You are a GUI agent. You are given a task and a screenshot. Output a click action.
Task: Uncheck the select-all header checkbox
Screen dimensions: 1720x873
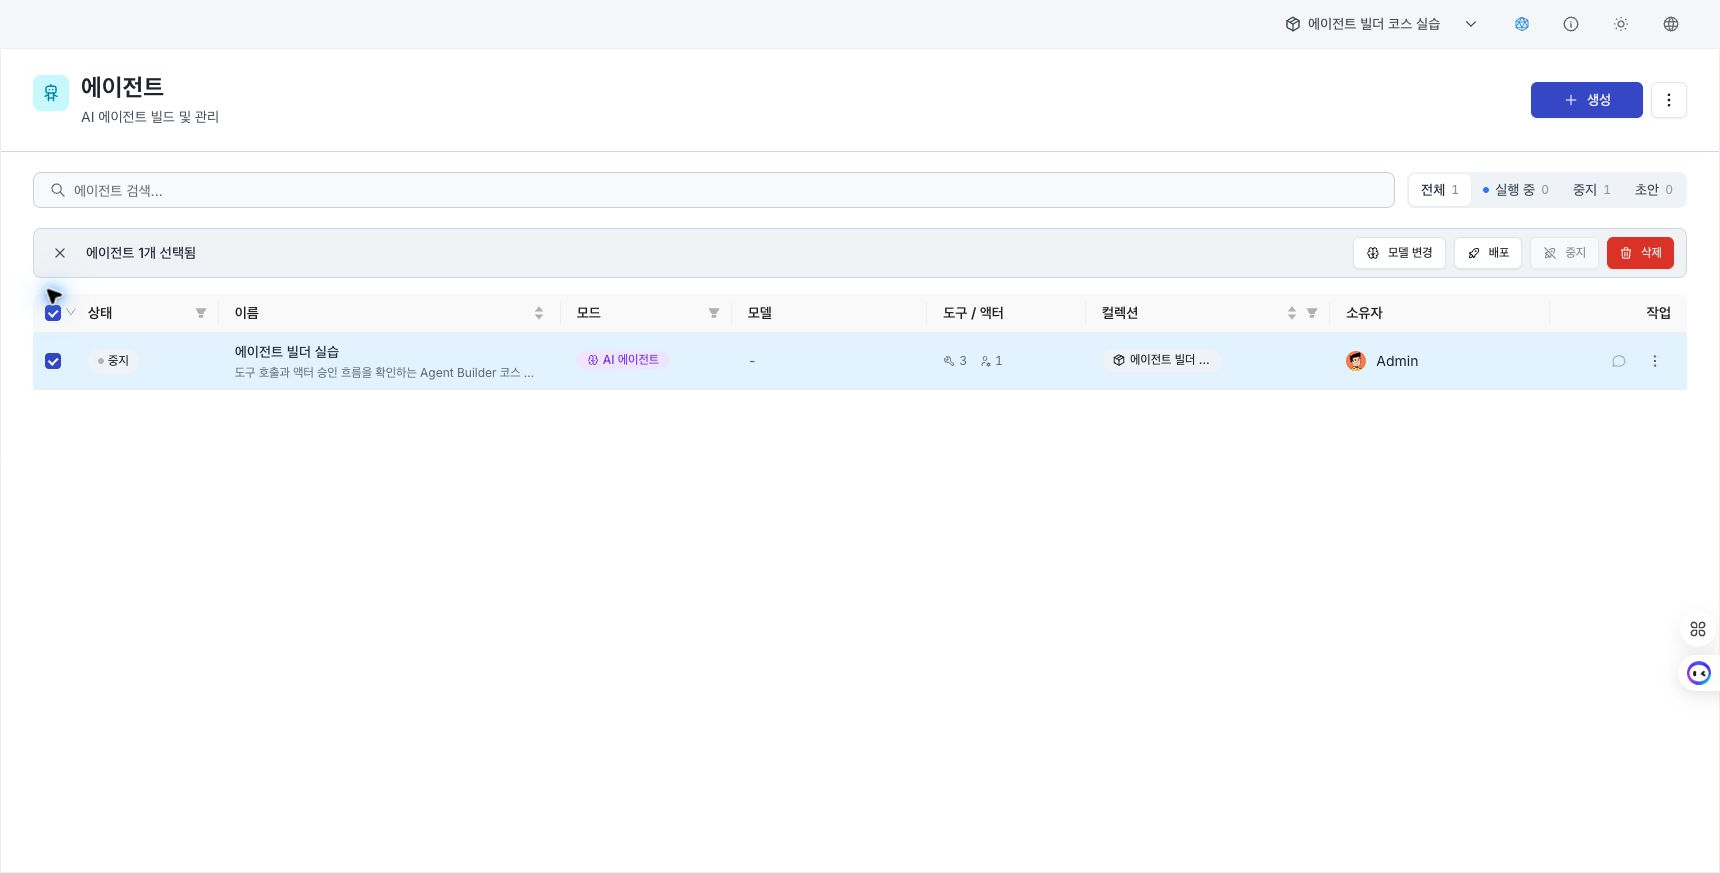(x=53, y=313)
